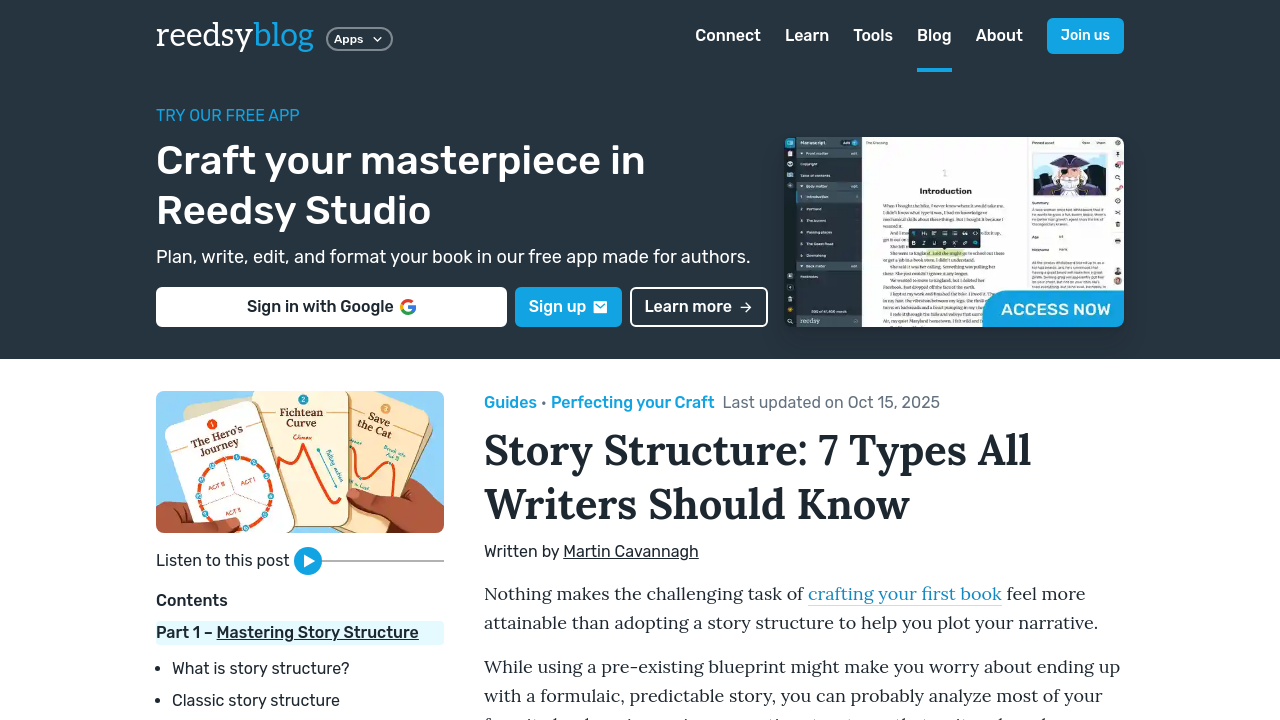
Task: Open the Guides category link
Action: (510, 402)
